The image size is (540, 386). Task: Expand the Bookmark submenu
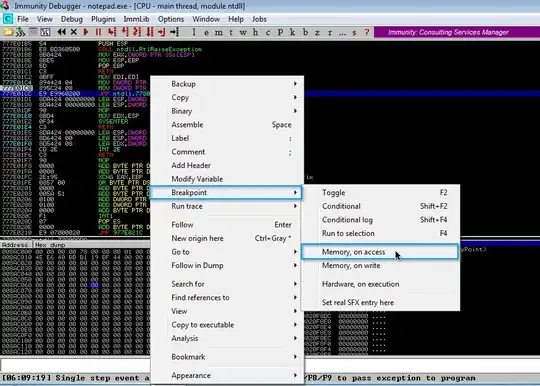pos(227,357)
